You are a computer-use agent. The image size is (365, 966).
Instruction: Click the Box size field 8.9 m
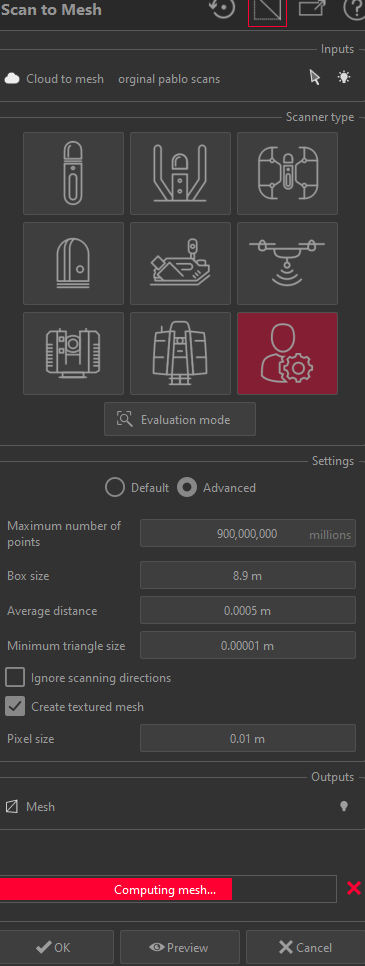[x=248, y=575]
